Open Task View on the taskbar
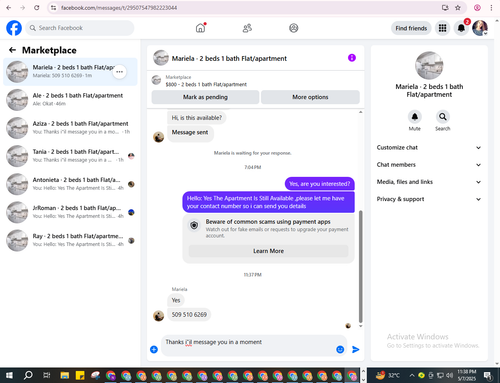This screenshot has height=383, width=500. pyautogui.click(x=47, y=376)
